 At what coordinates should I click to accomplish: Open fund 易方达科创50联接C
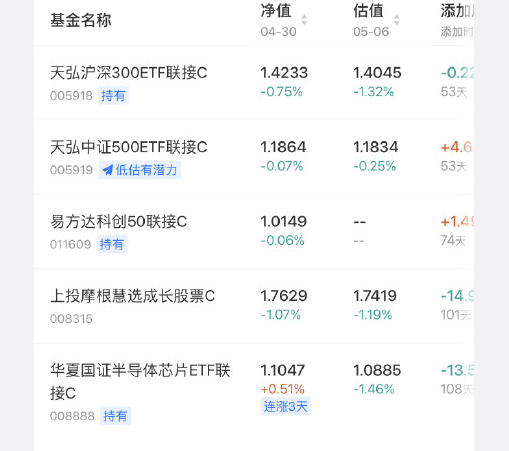[119, 222]
